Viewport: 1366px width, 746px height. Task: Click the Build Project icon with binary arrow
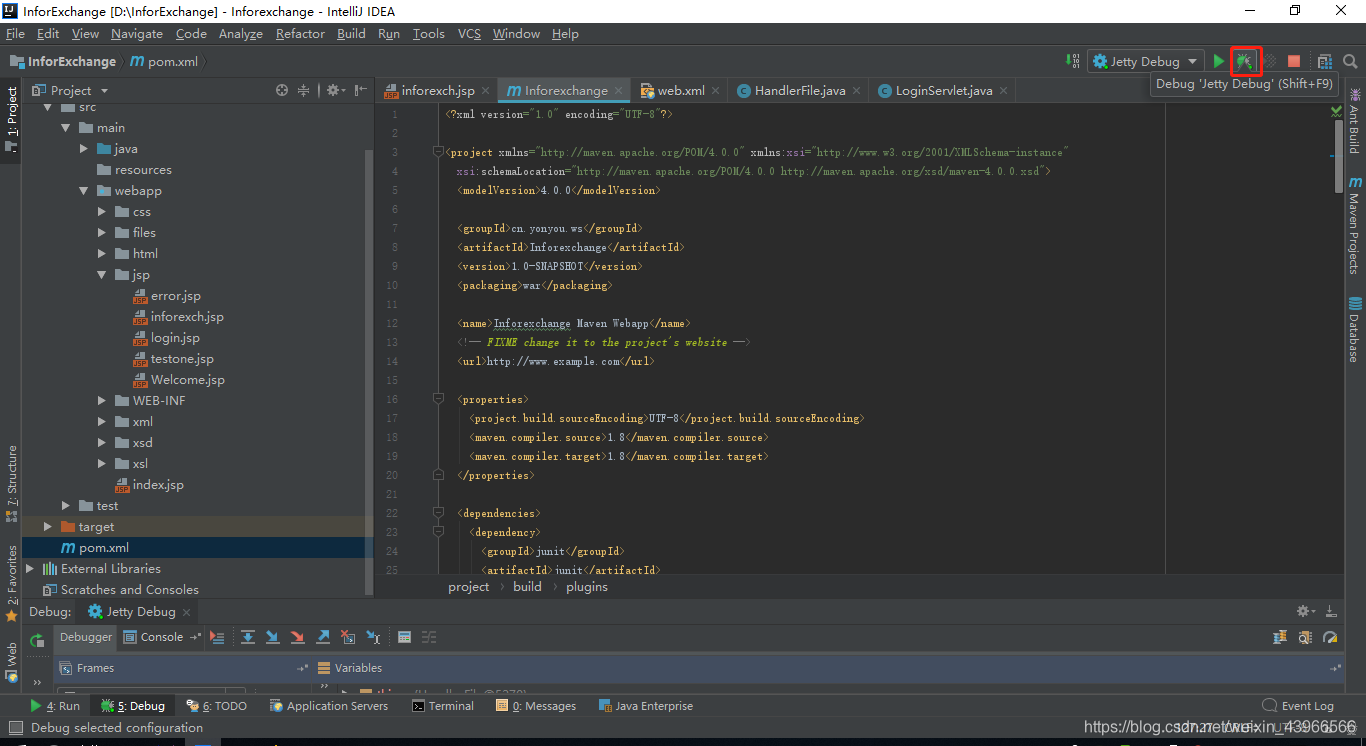pyautogui.click(x=1072, y=61)
